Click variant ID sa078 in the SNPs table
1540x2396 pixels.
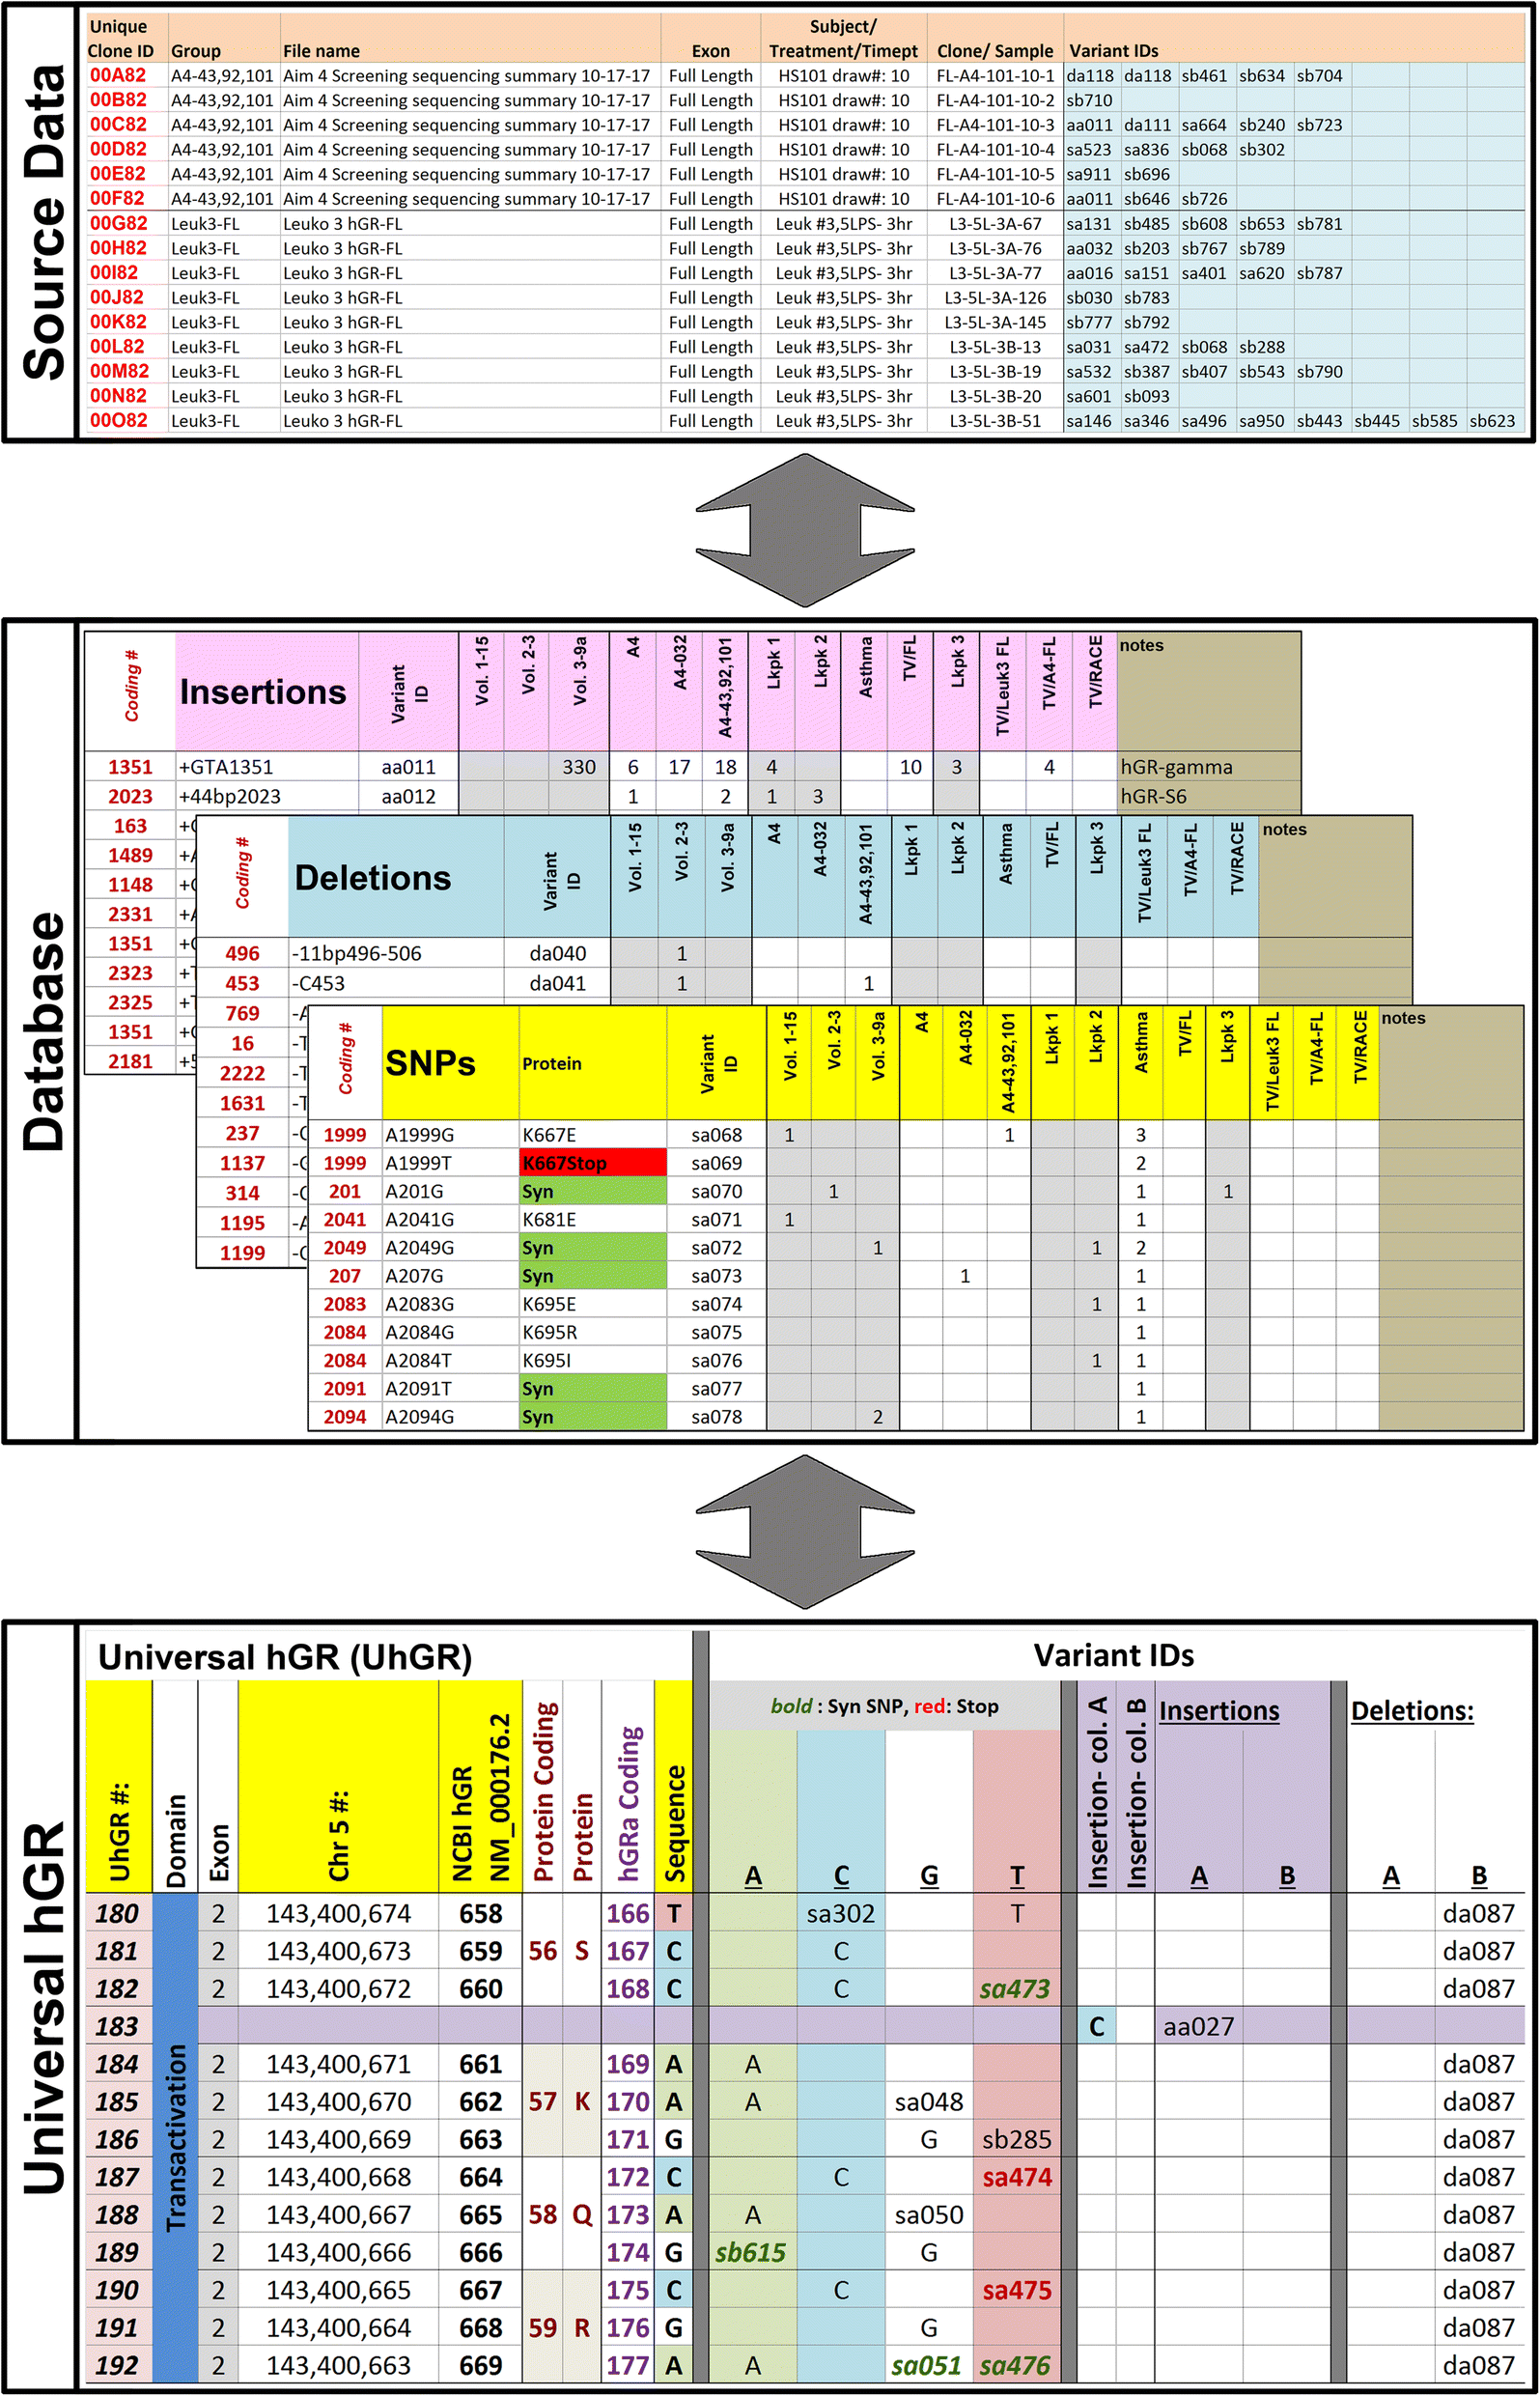tap(716, 1416)
